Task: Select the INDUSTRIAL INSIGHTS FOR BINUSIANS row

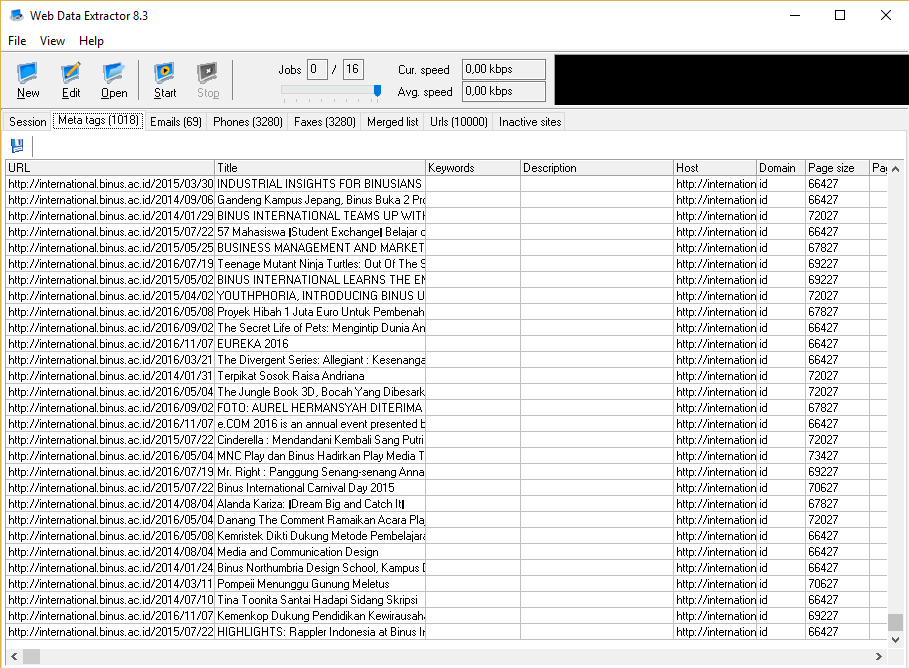Action: pyautogui.click(x=446, y=184)
